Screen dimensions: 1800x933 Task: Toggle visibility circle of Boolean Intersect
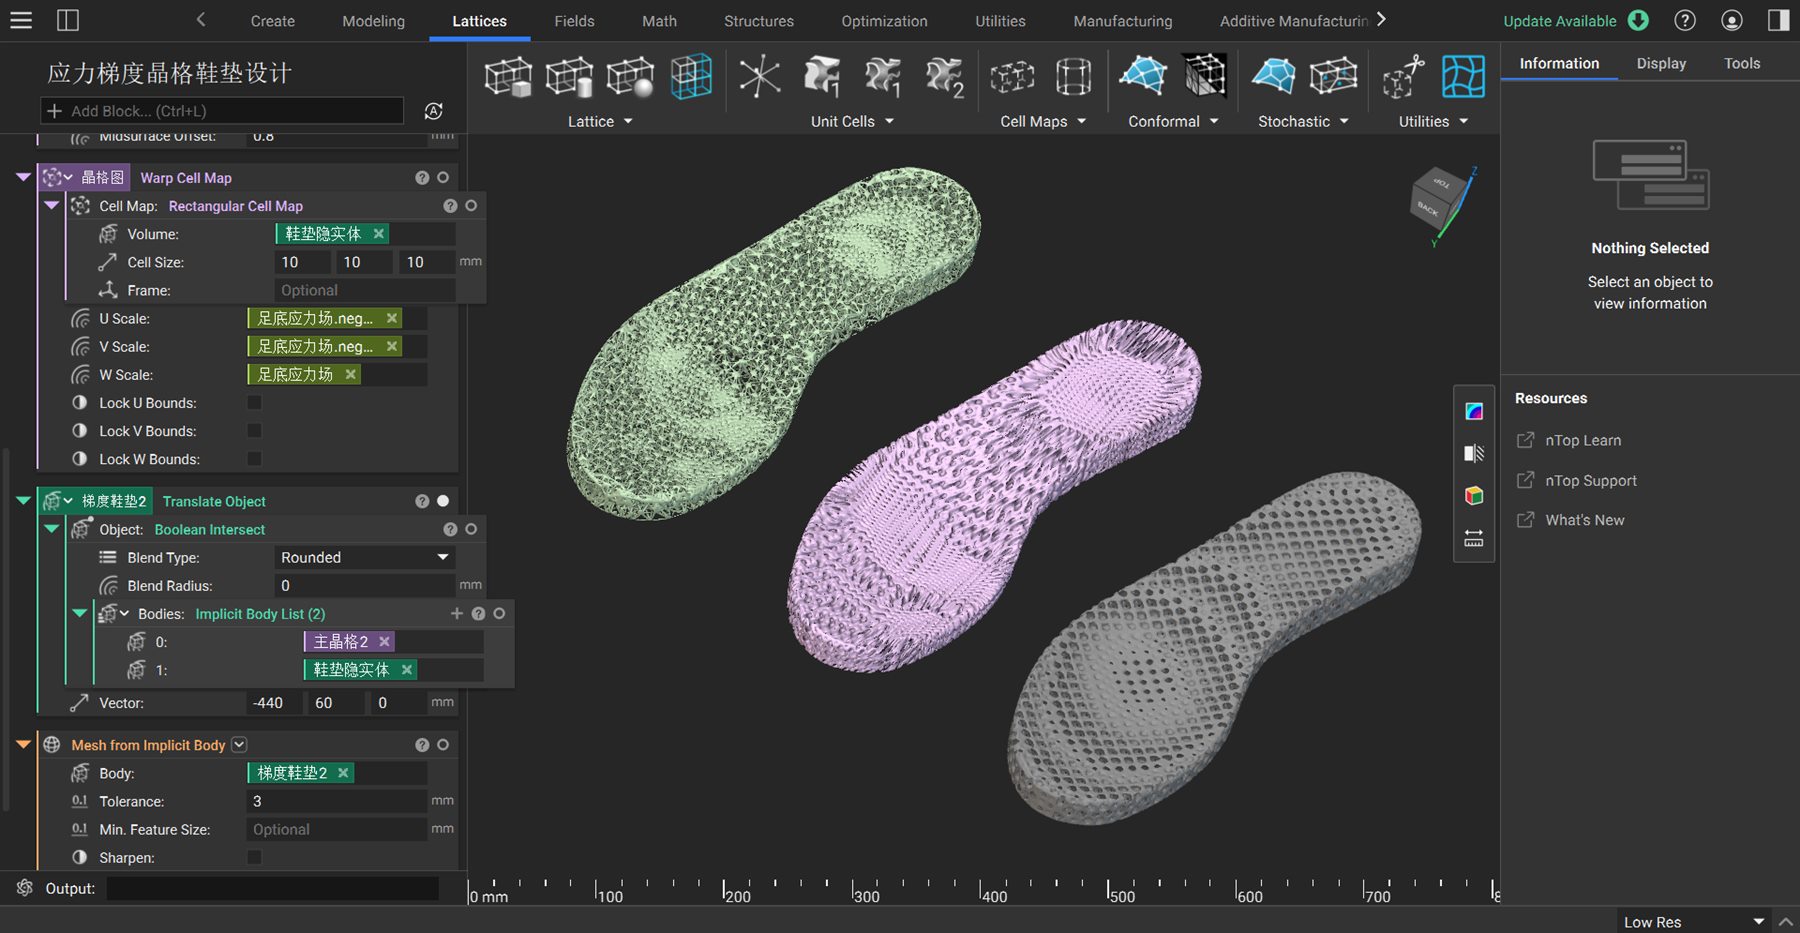coord(471,529)
